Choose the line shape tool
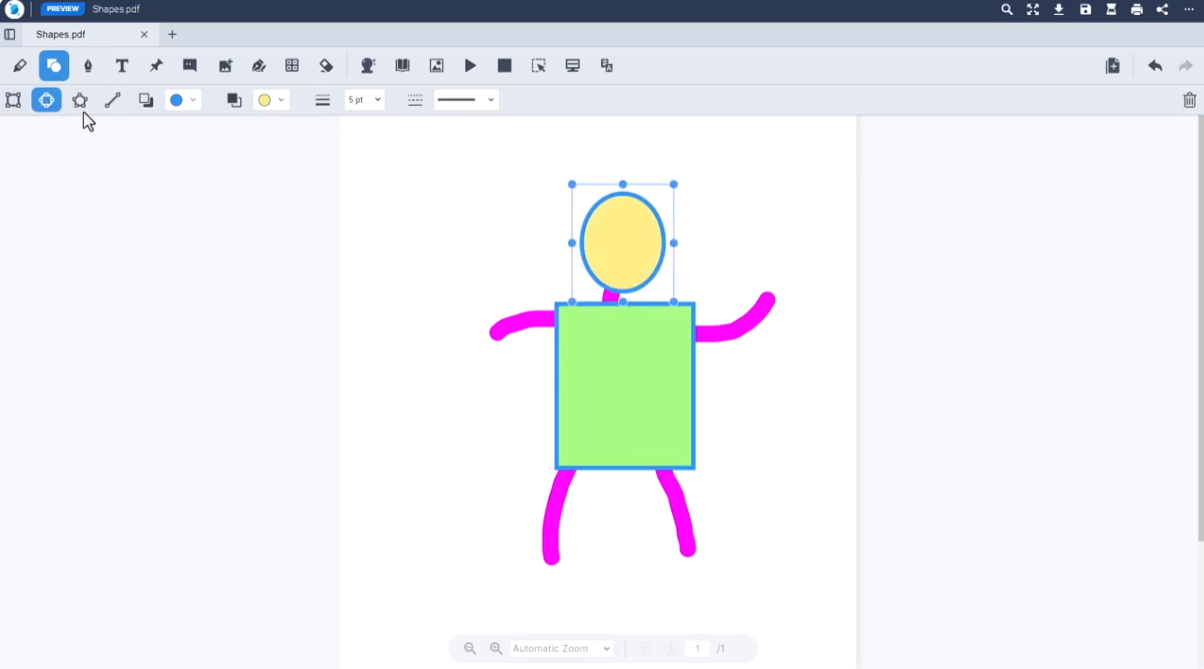This screenshot has height=669, width=1204. pyautogui.click(x=113, y=100)
